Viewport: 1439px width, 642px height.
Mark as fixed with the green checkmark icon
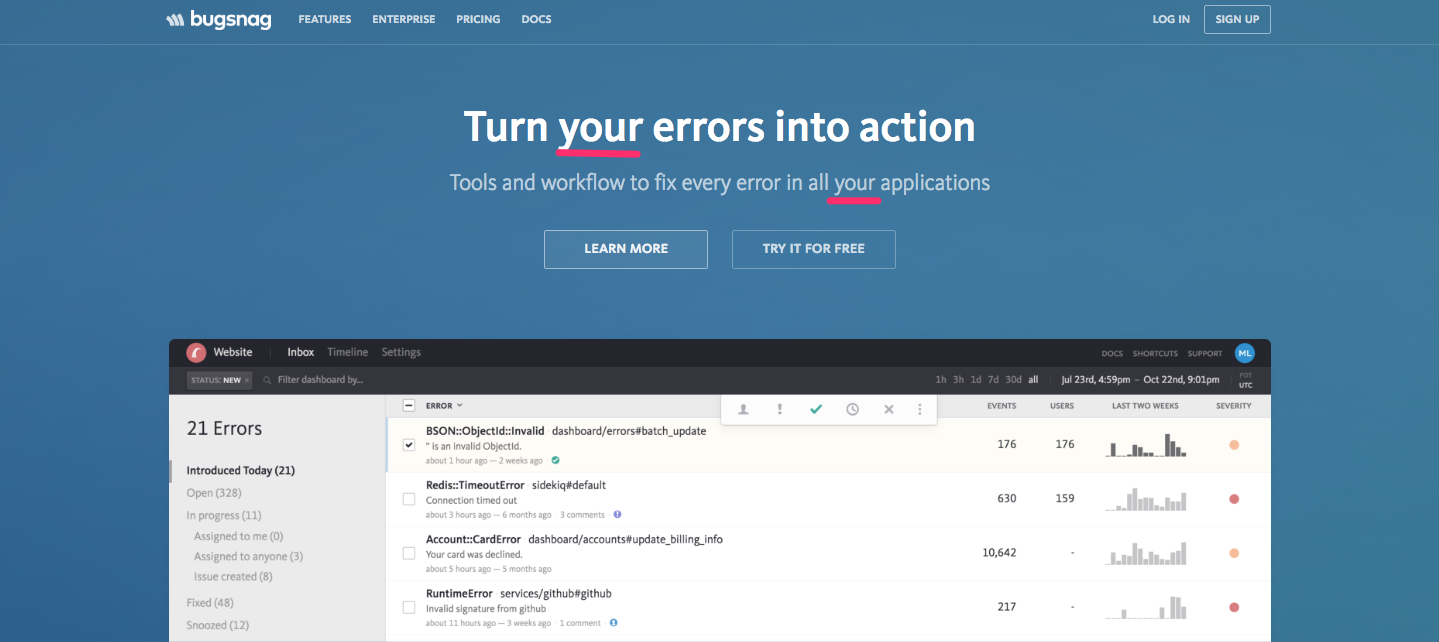coord(816,409)
